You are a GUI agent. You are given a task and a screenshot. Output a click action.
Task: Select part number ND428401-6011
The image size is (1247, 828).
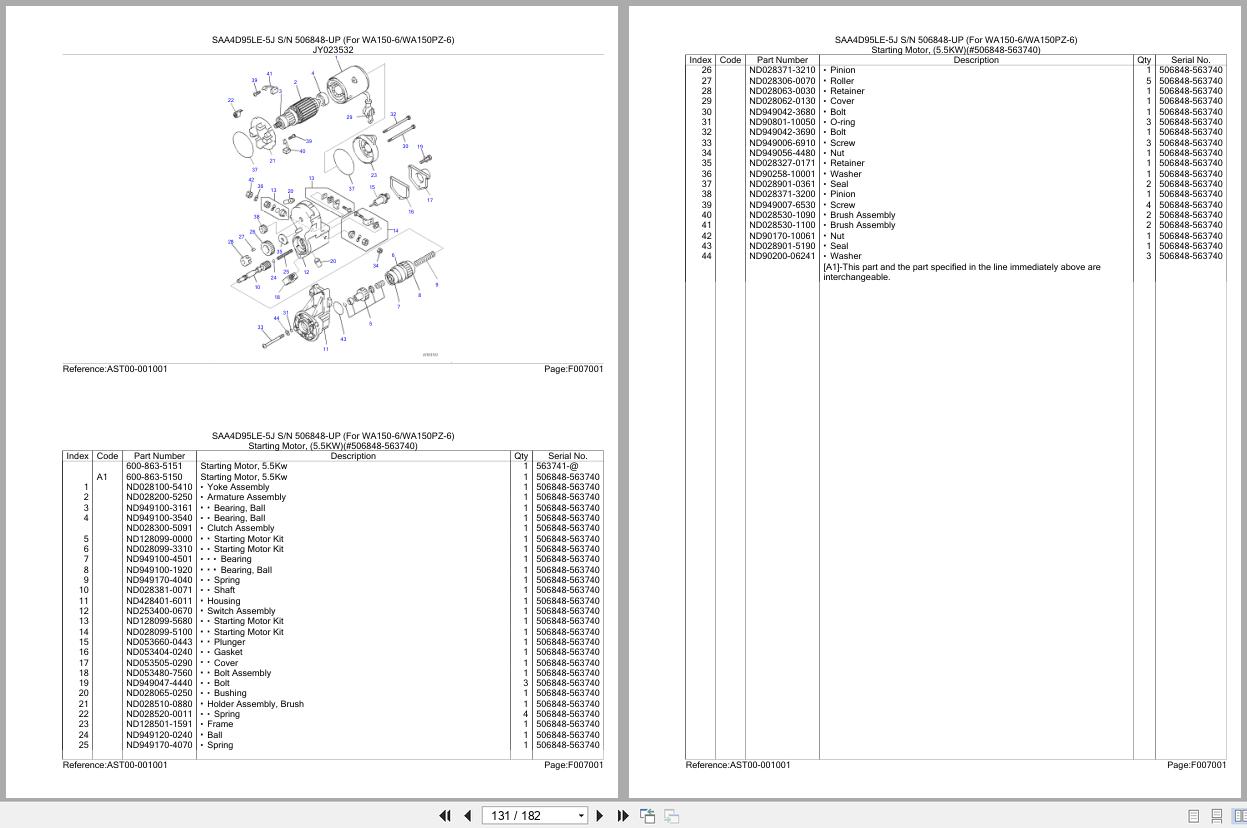159,601
